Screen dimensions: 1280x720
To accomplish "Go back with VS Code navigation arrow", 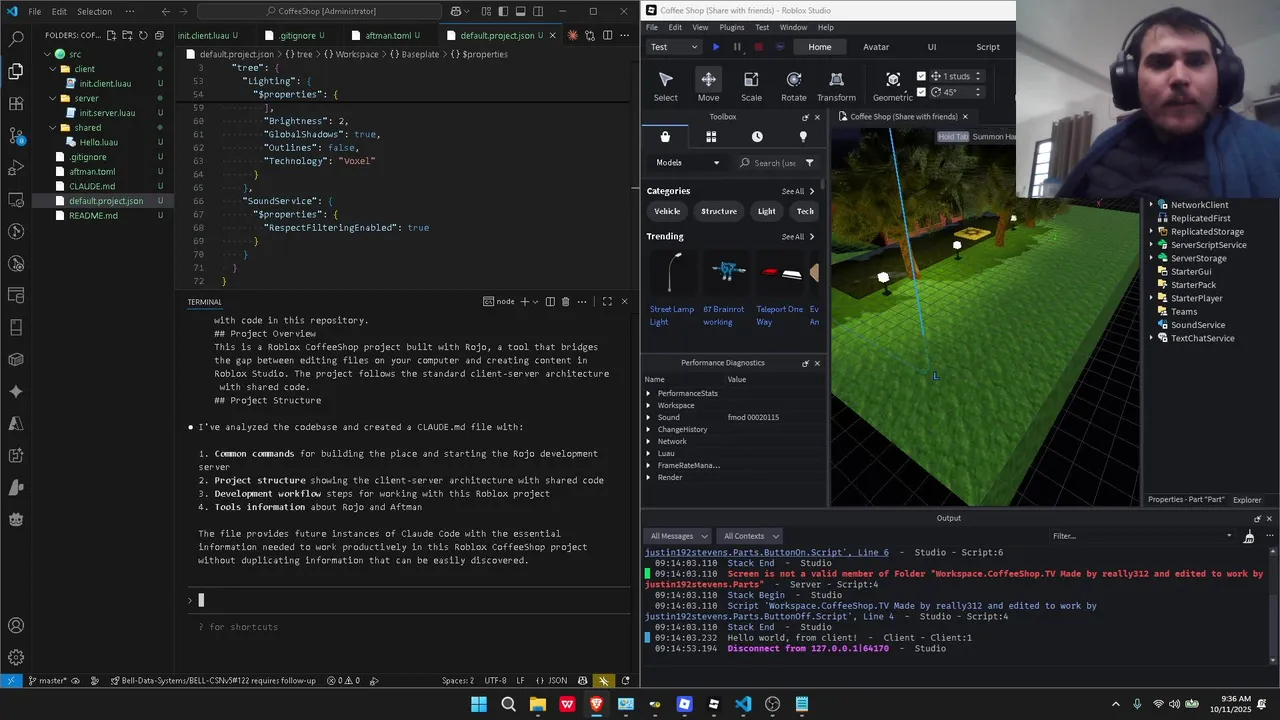I will [166, 11].
